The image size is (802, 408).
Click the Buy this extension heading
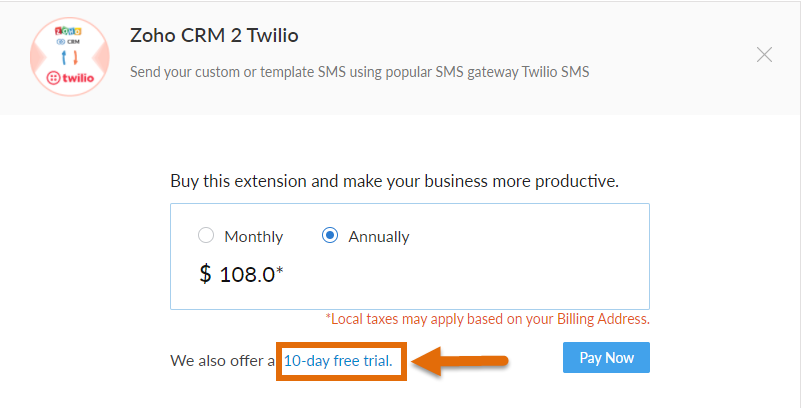pos(394,181)
